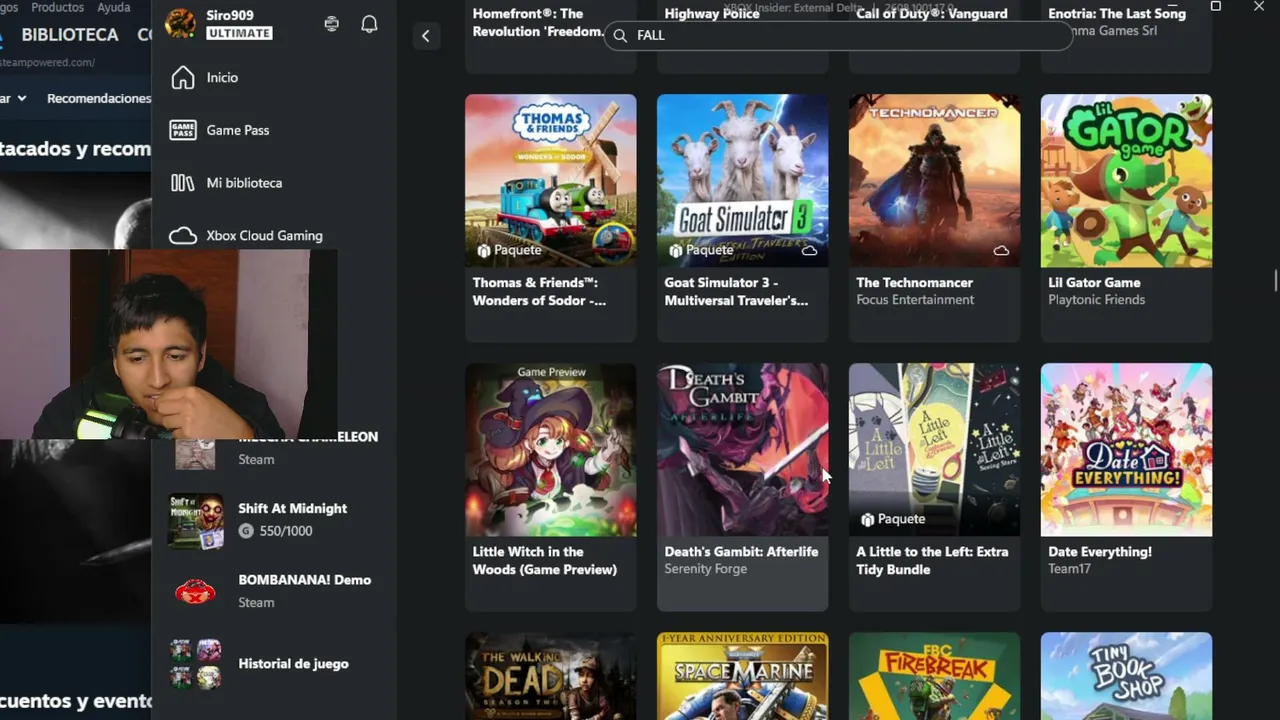
Task: Open Mi biblioteca via its books icon
Action: coord(183,183)
